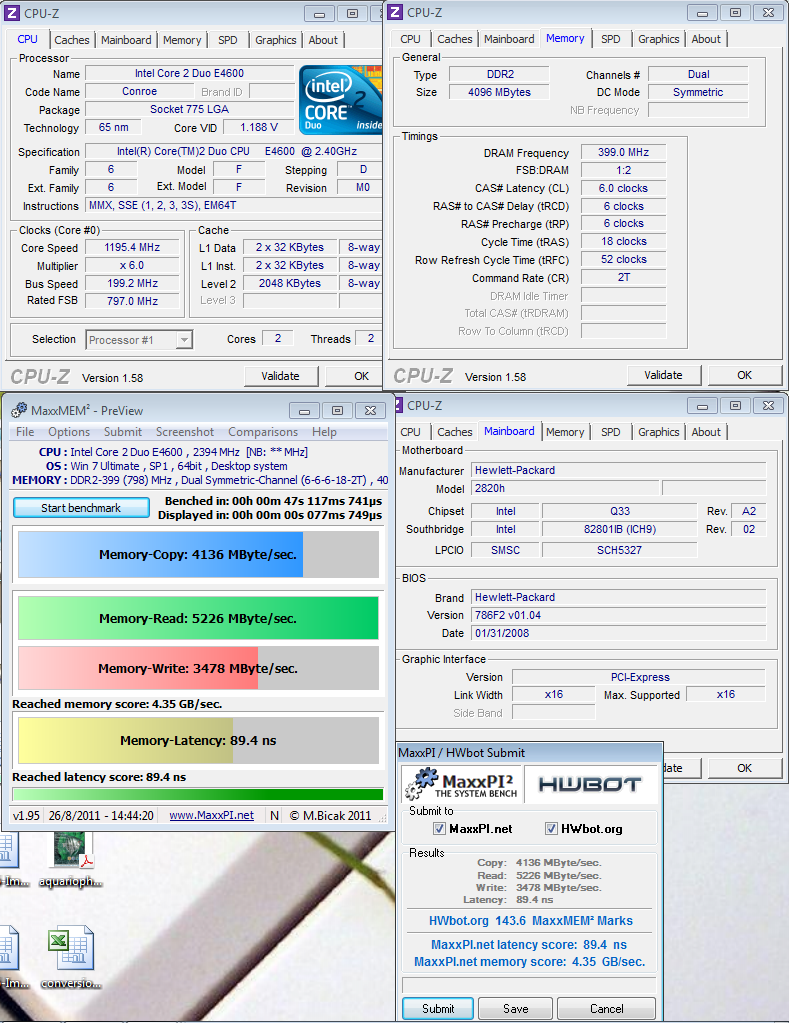Click Validate in CPU-Z Memory window
This screenshot has height=1024, width=790.
coord(663,375)
